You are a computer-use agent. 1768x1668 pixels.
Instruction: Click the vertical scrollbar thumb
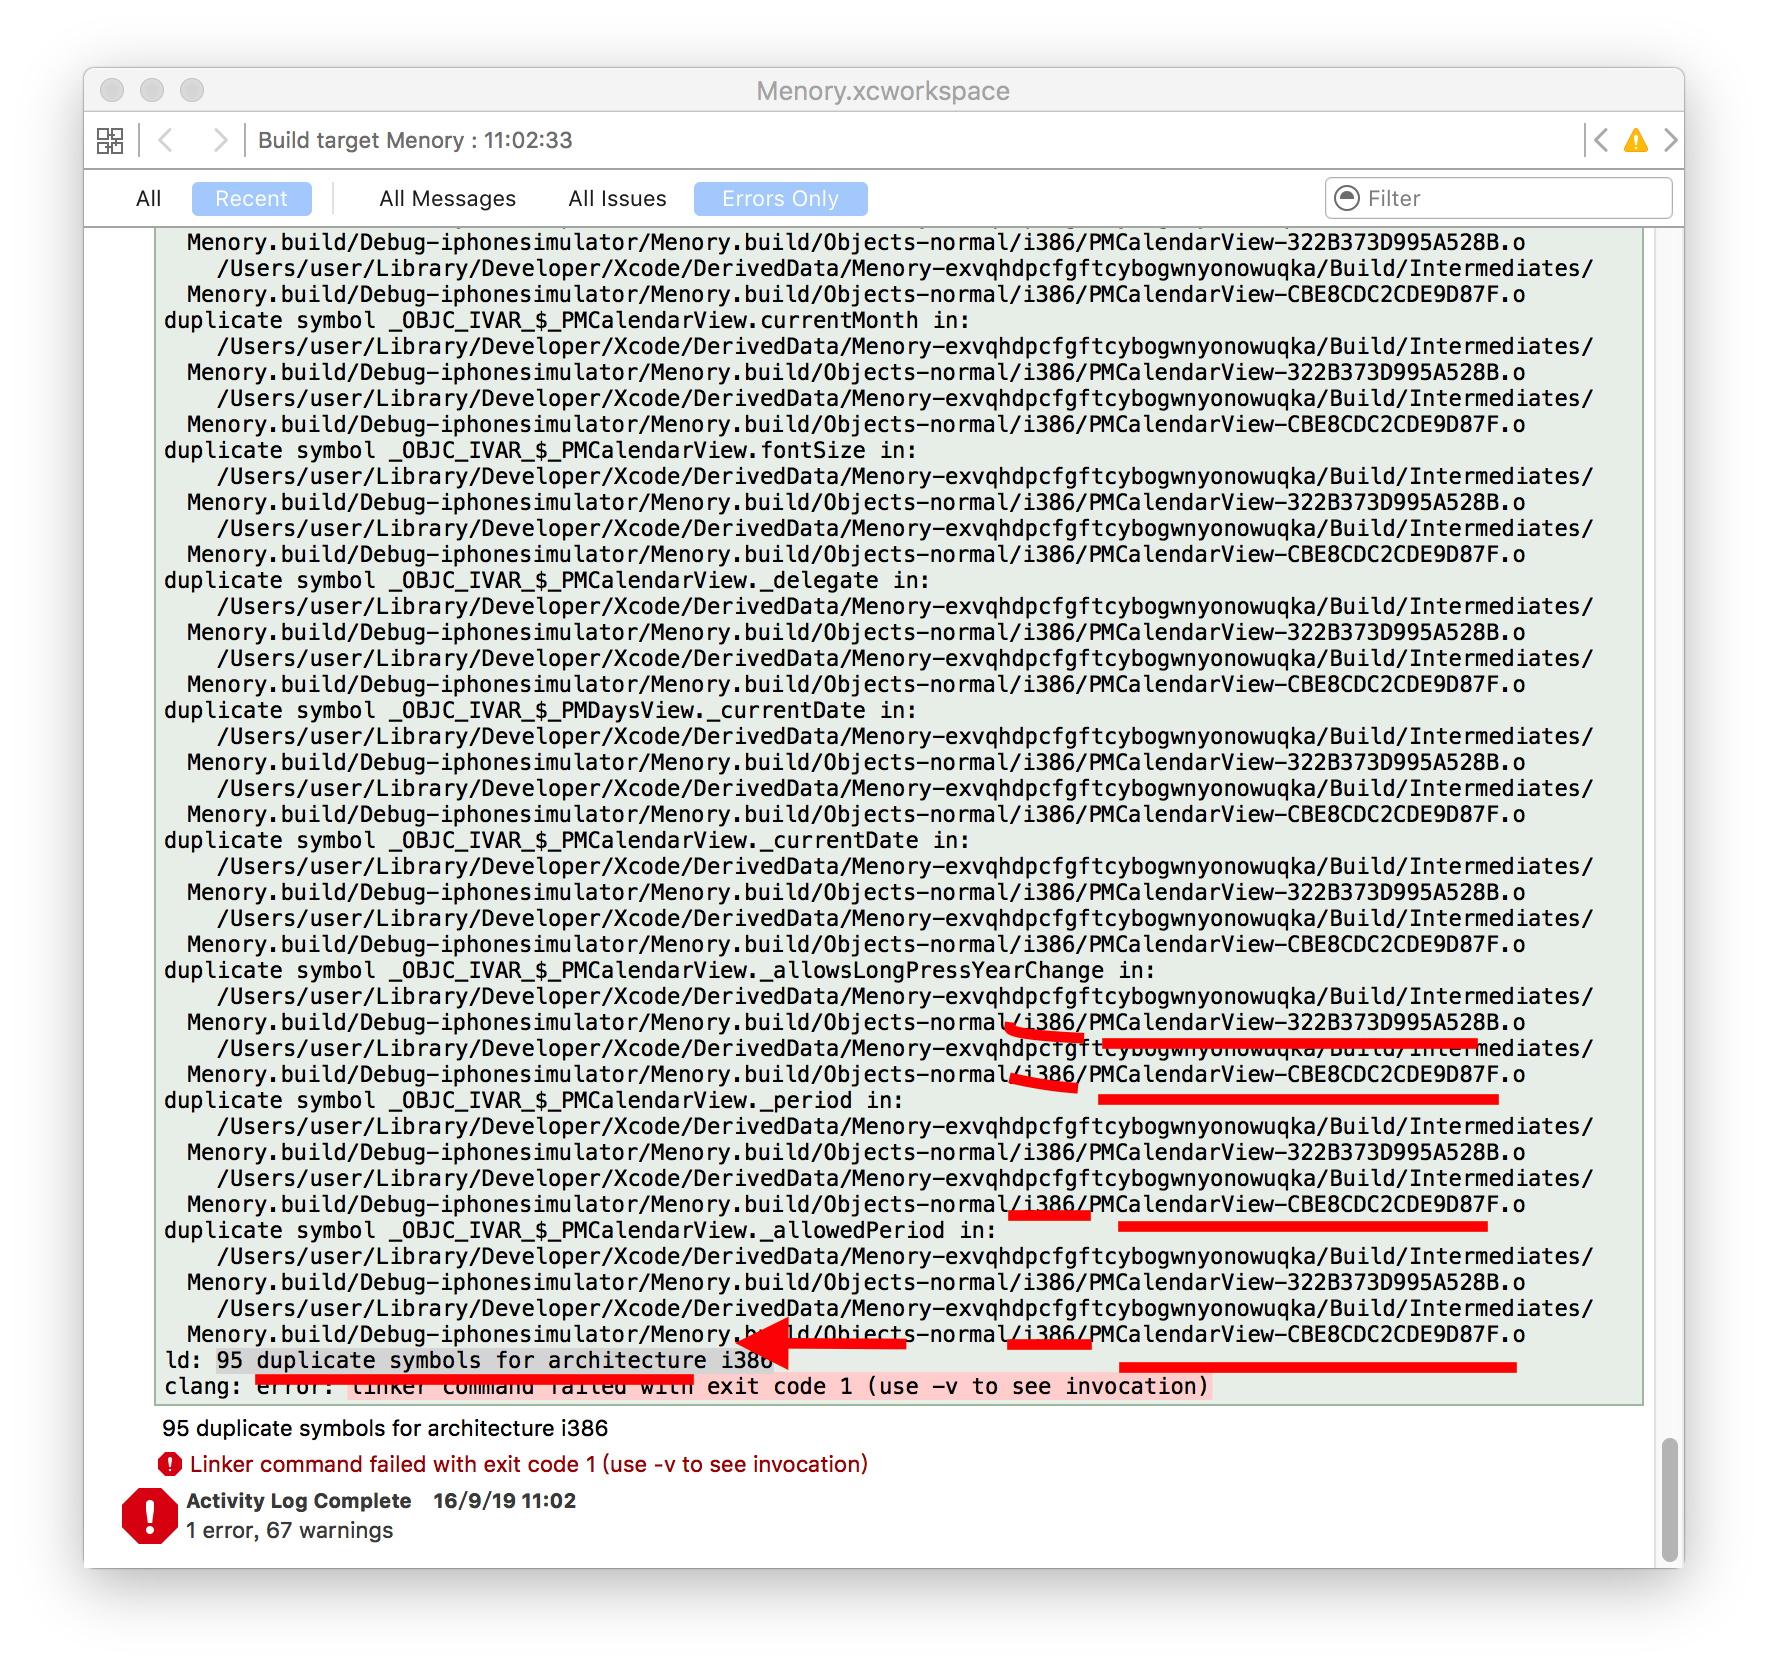click(1669, 1499)
